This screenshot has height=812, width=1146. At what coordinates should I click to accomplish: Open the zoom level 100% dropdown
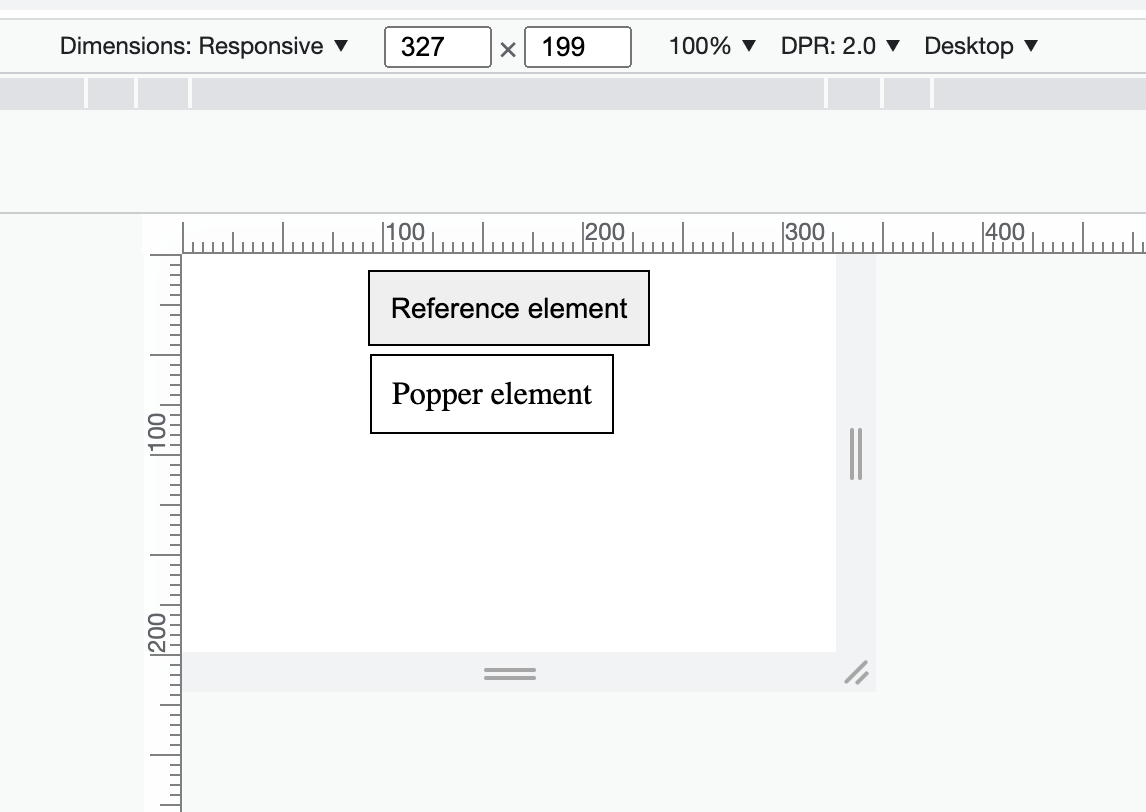[710, 45]
